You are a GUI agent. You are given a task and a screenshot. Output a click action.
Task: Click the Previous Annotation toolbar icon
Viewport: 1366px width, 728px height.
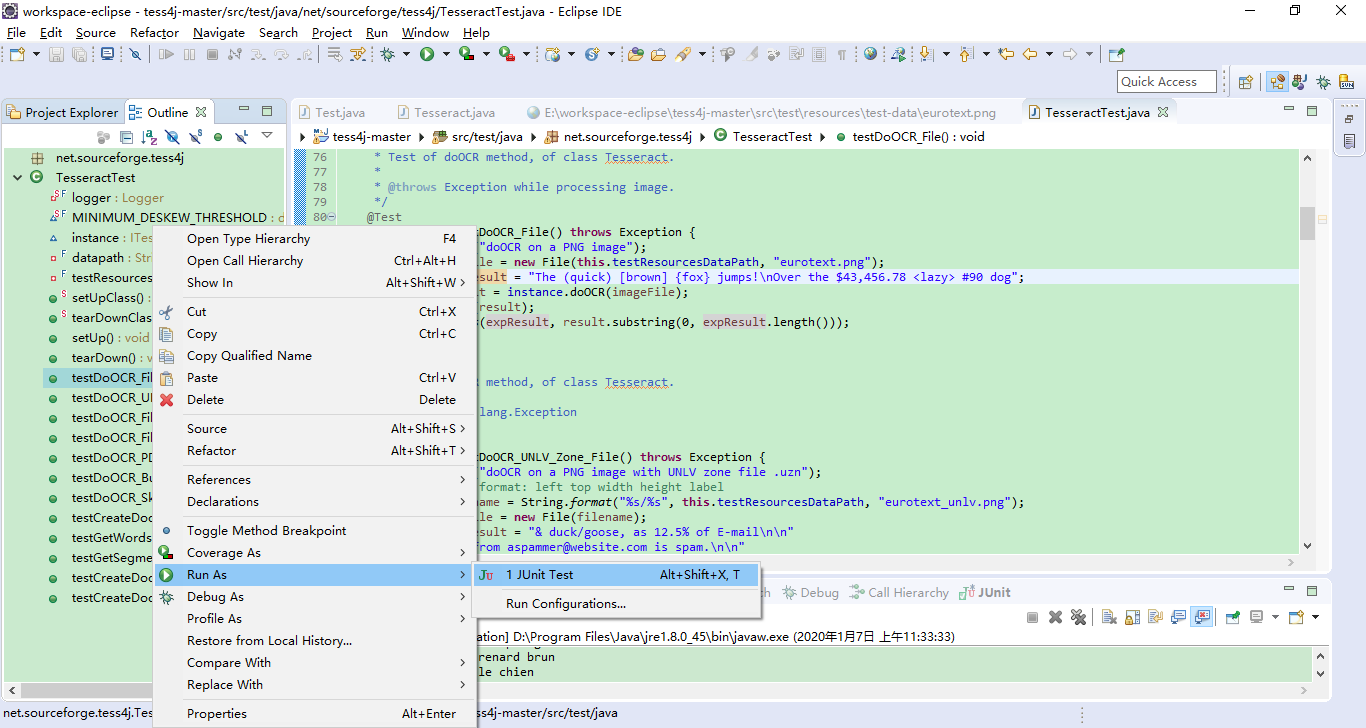[x=965, y=54]
